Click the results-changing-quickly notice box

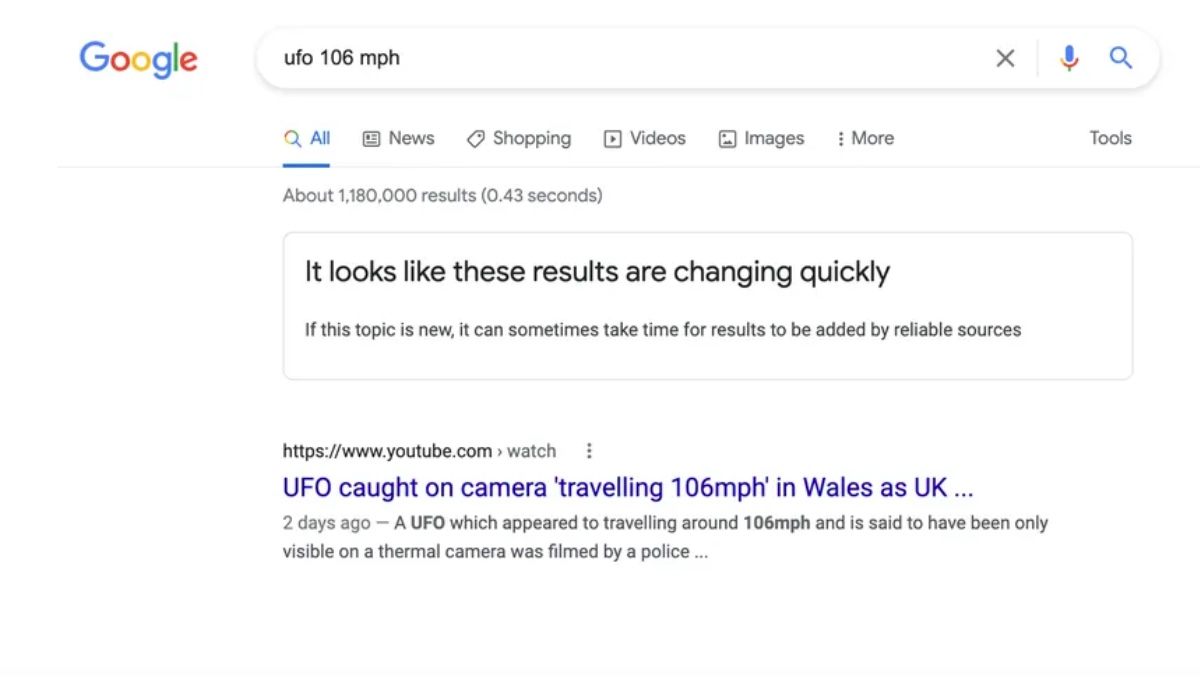tap(707, 305)
